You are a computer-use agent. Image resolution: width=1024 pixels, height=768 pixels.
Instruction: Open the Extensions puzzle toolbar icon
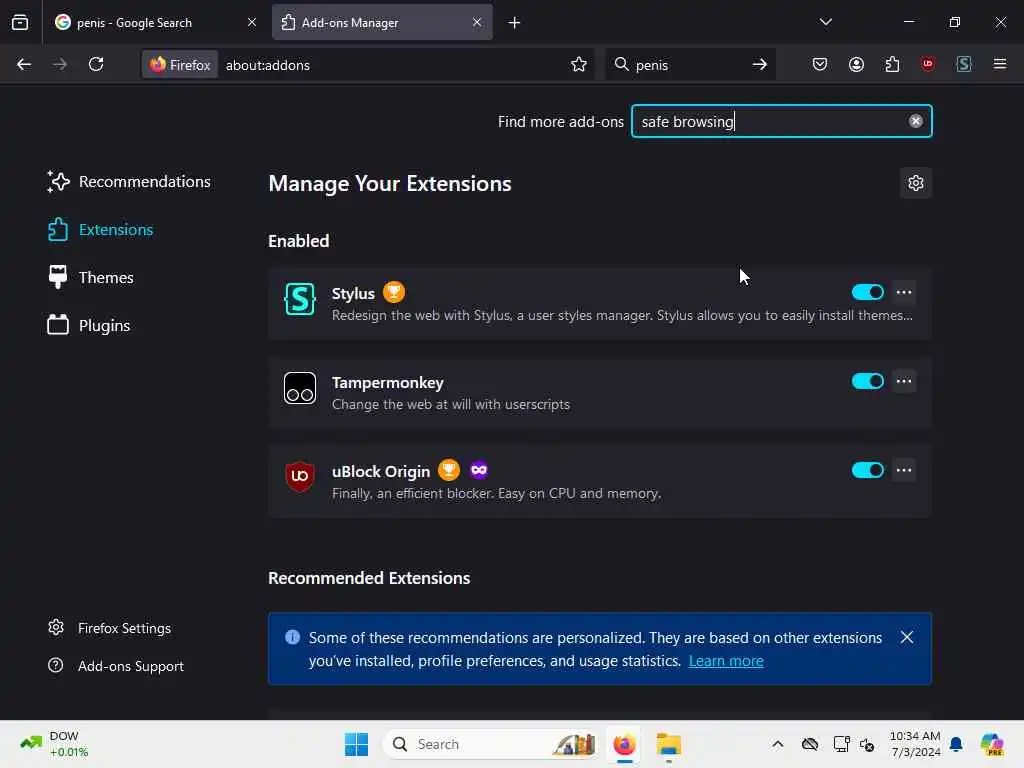pos(892,64)
